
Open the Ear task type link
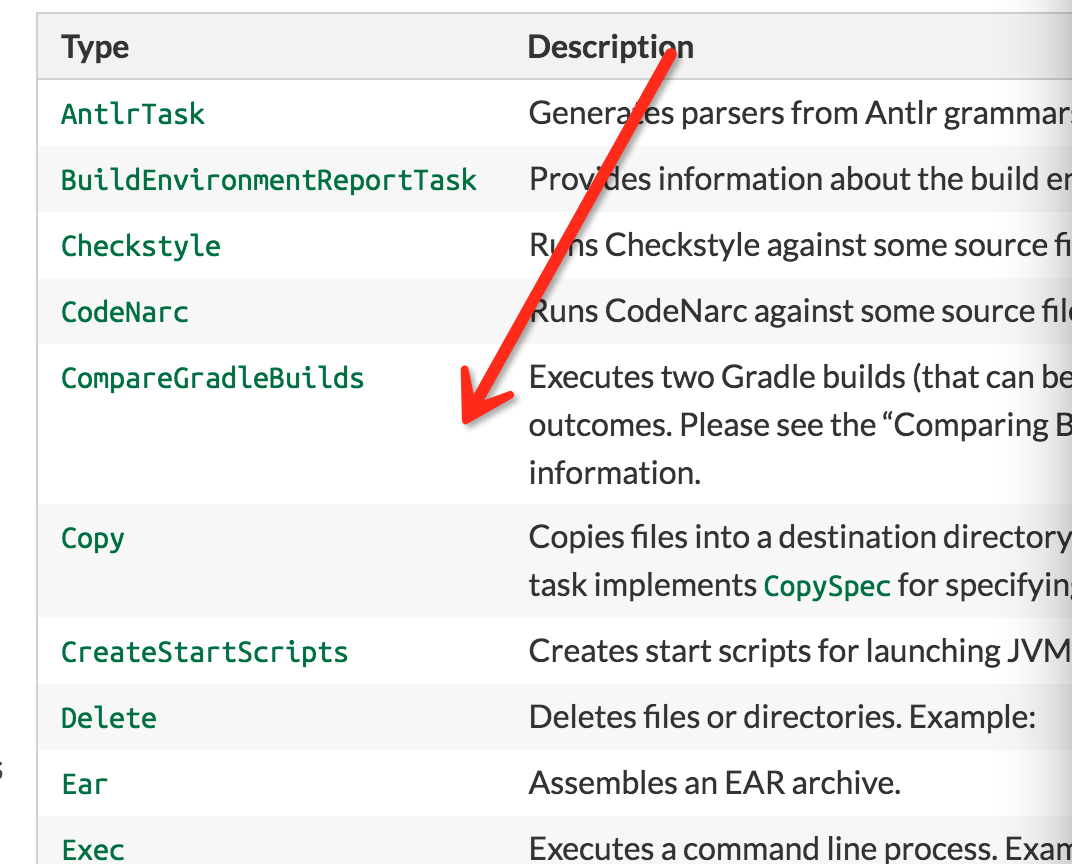(85, 785)
